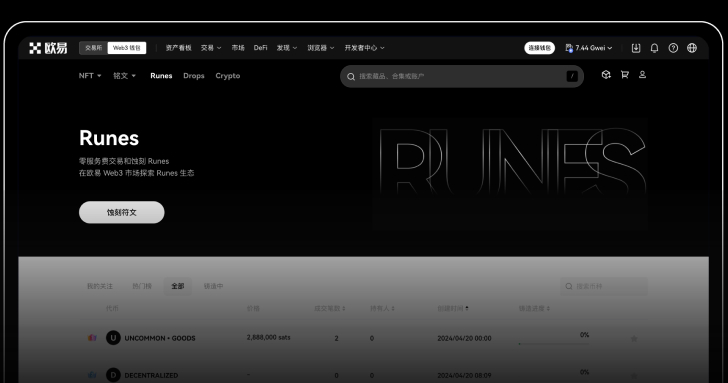Click the colored badge icon before UNCOMMON•GOODS
The width and height of the screenshot is (728, 383).
coord(92,338)
